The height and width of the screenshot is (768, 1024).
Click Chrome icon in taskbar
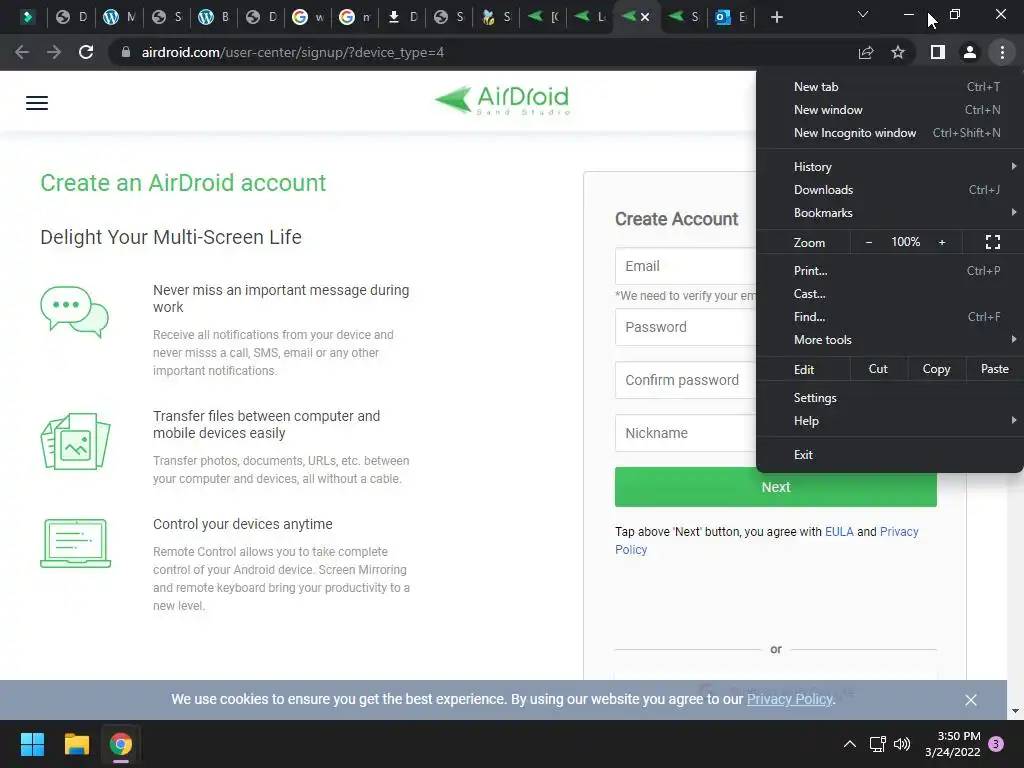[x=121, y=744]
